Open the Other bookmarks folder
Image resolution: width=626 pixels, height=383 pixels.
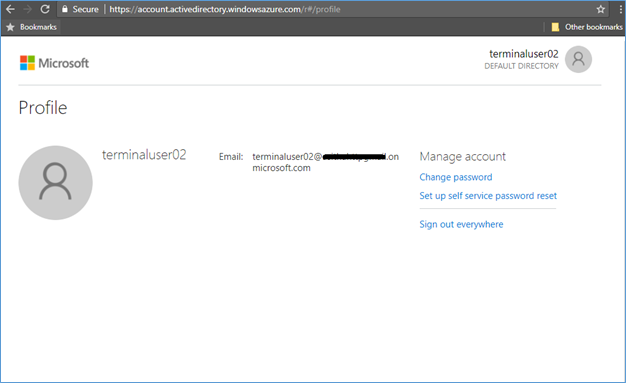click(587, 27)
